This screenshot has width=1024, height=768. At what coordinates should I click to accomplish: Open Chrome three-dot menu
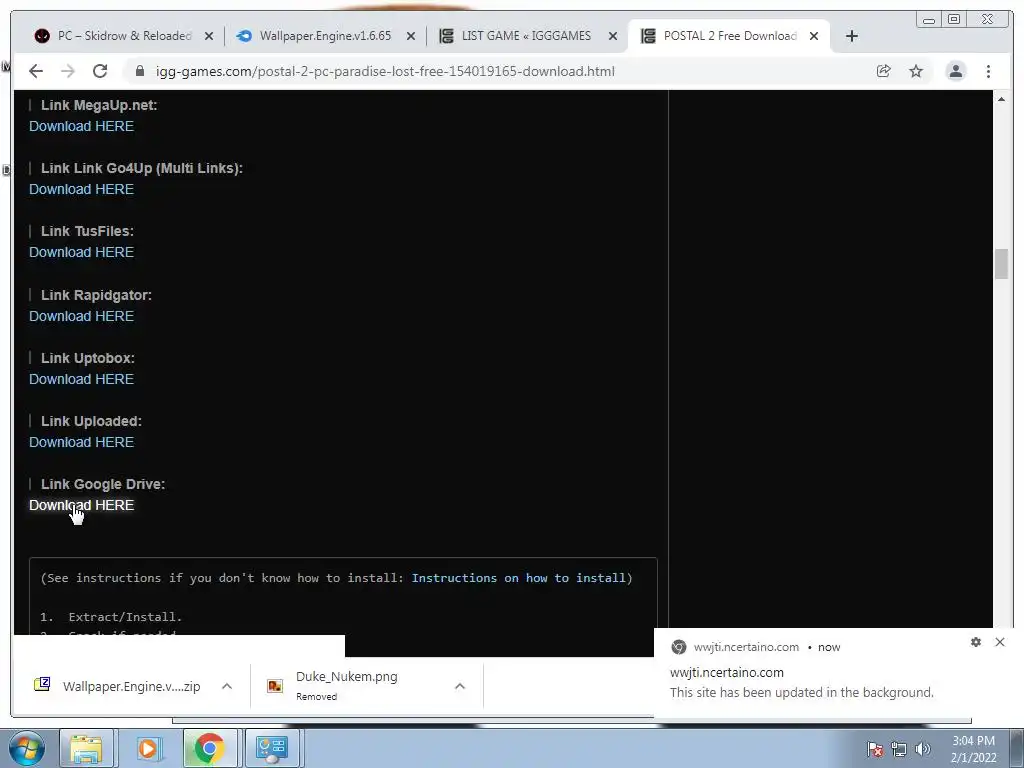pos(989,71)
